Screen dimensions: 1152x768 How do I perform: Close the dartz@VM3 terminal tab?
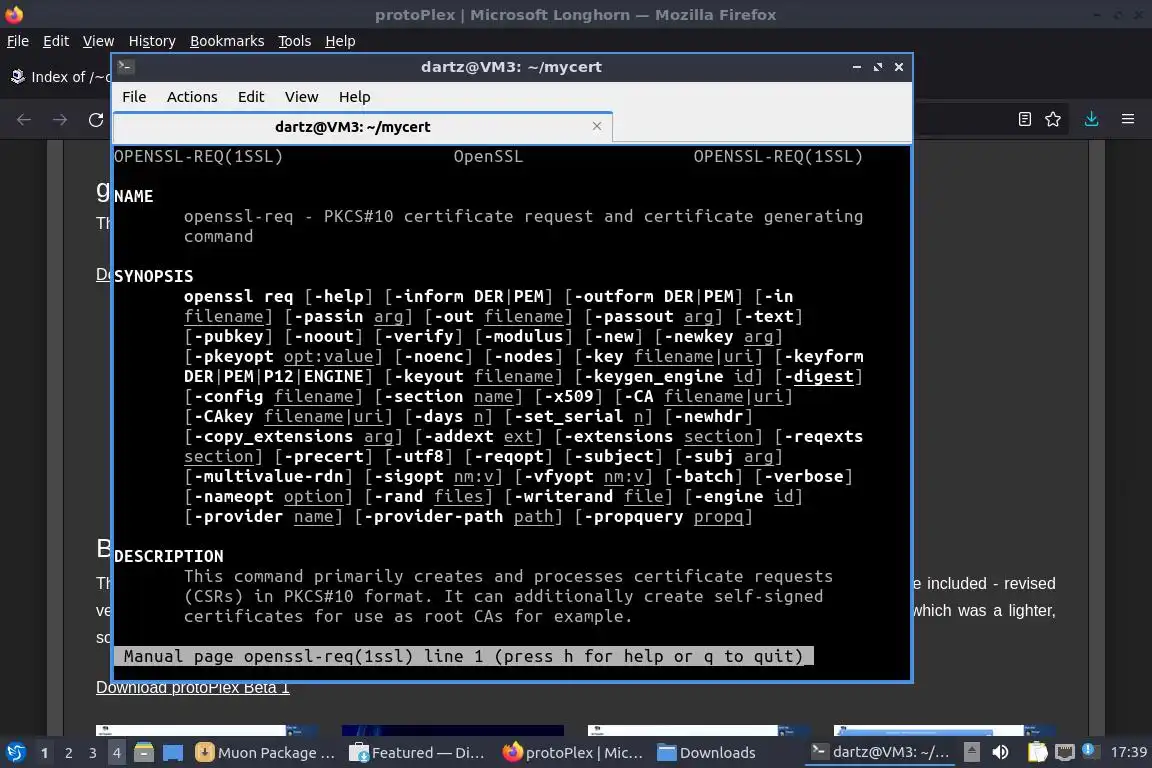point(597,126)
